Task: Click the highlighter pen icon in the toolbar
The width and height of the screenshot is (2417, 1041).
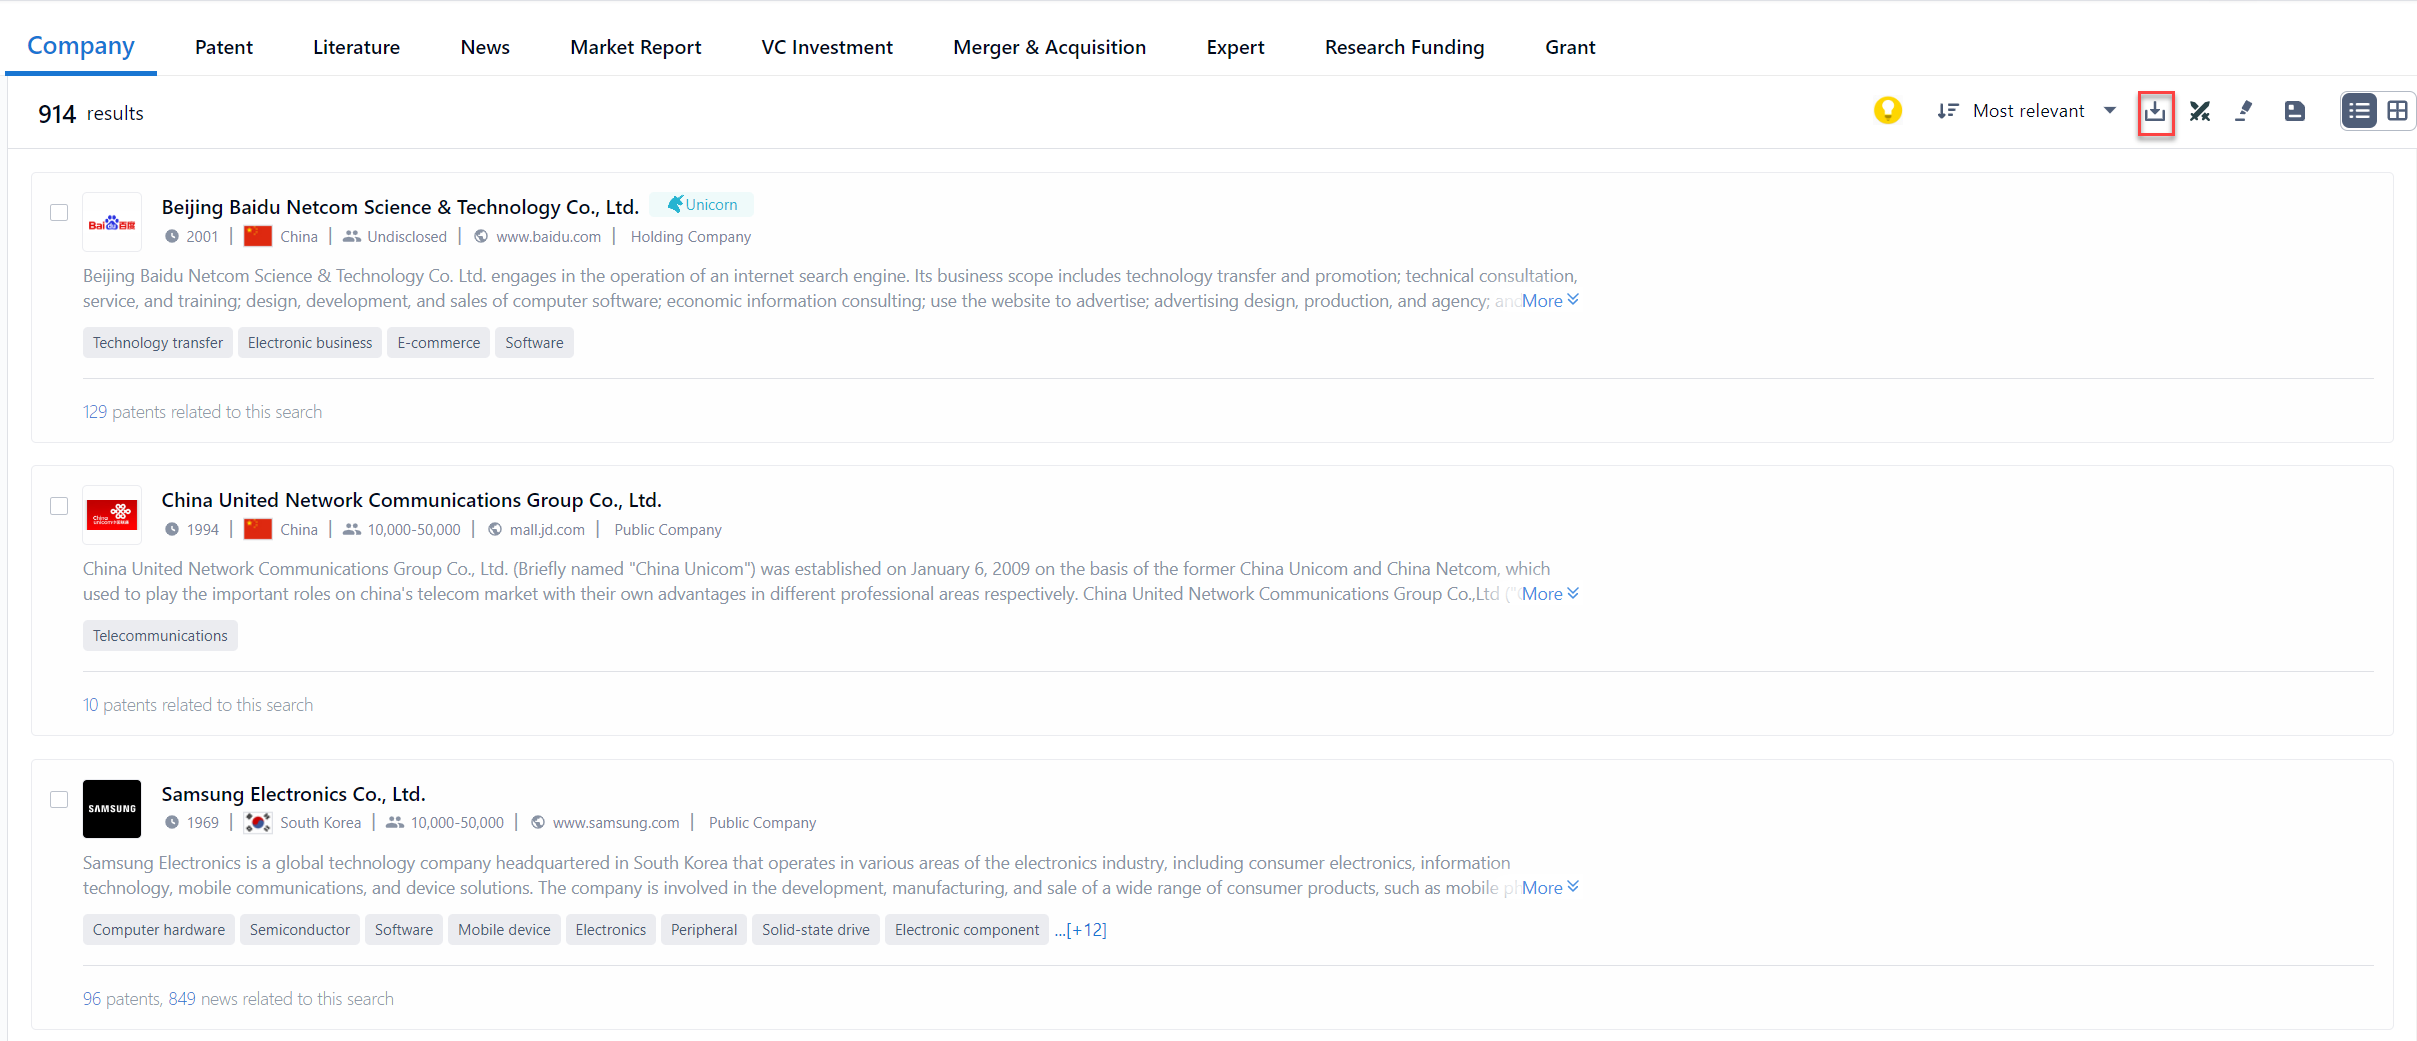Action: click(2243, 111)
